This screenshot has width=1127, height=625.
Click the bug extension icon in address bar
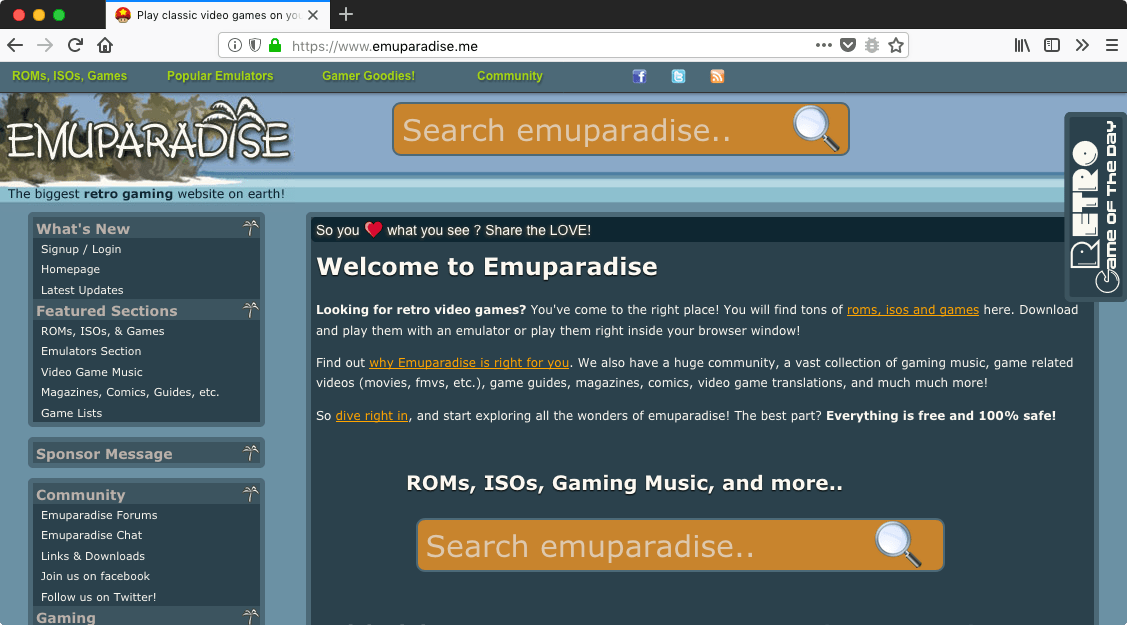coord(872,45)
